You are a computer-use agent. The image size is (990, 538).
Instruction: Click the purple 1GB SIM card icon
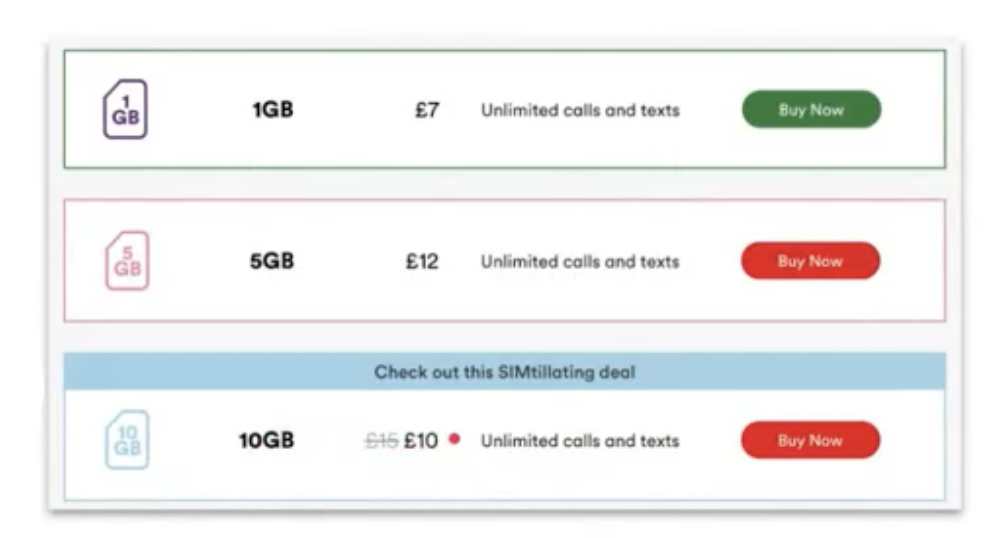point(125,109)
